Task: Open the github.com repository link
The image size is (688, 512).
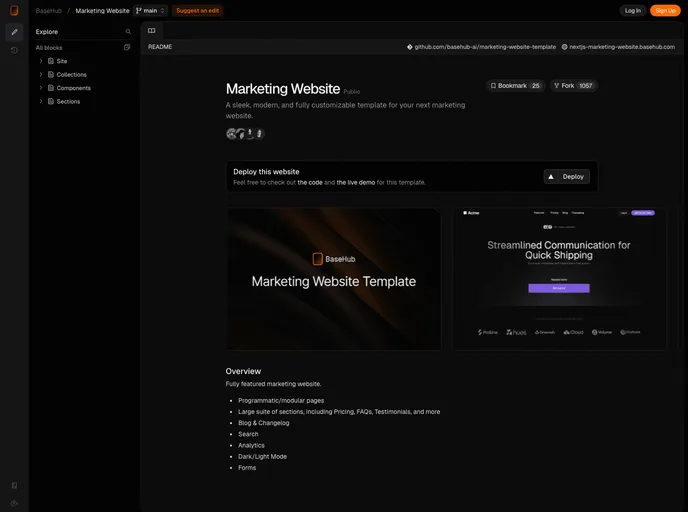Action: click(x=481, y=47)
